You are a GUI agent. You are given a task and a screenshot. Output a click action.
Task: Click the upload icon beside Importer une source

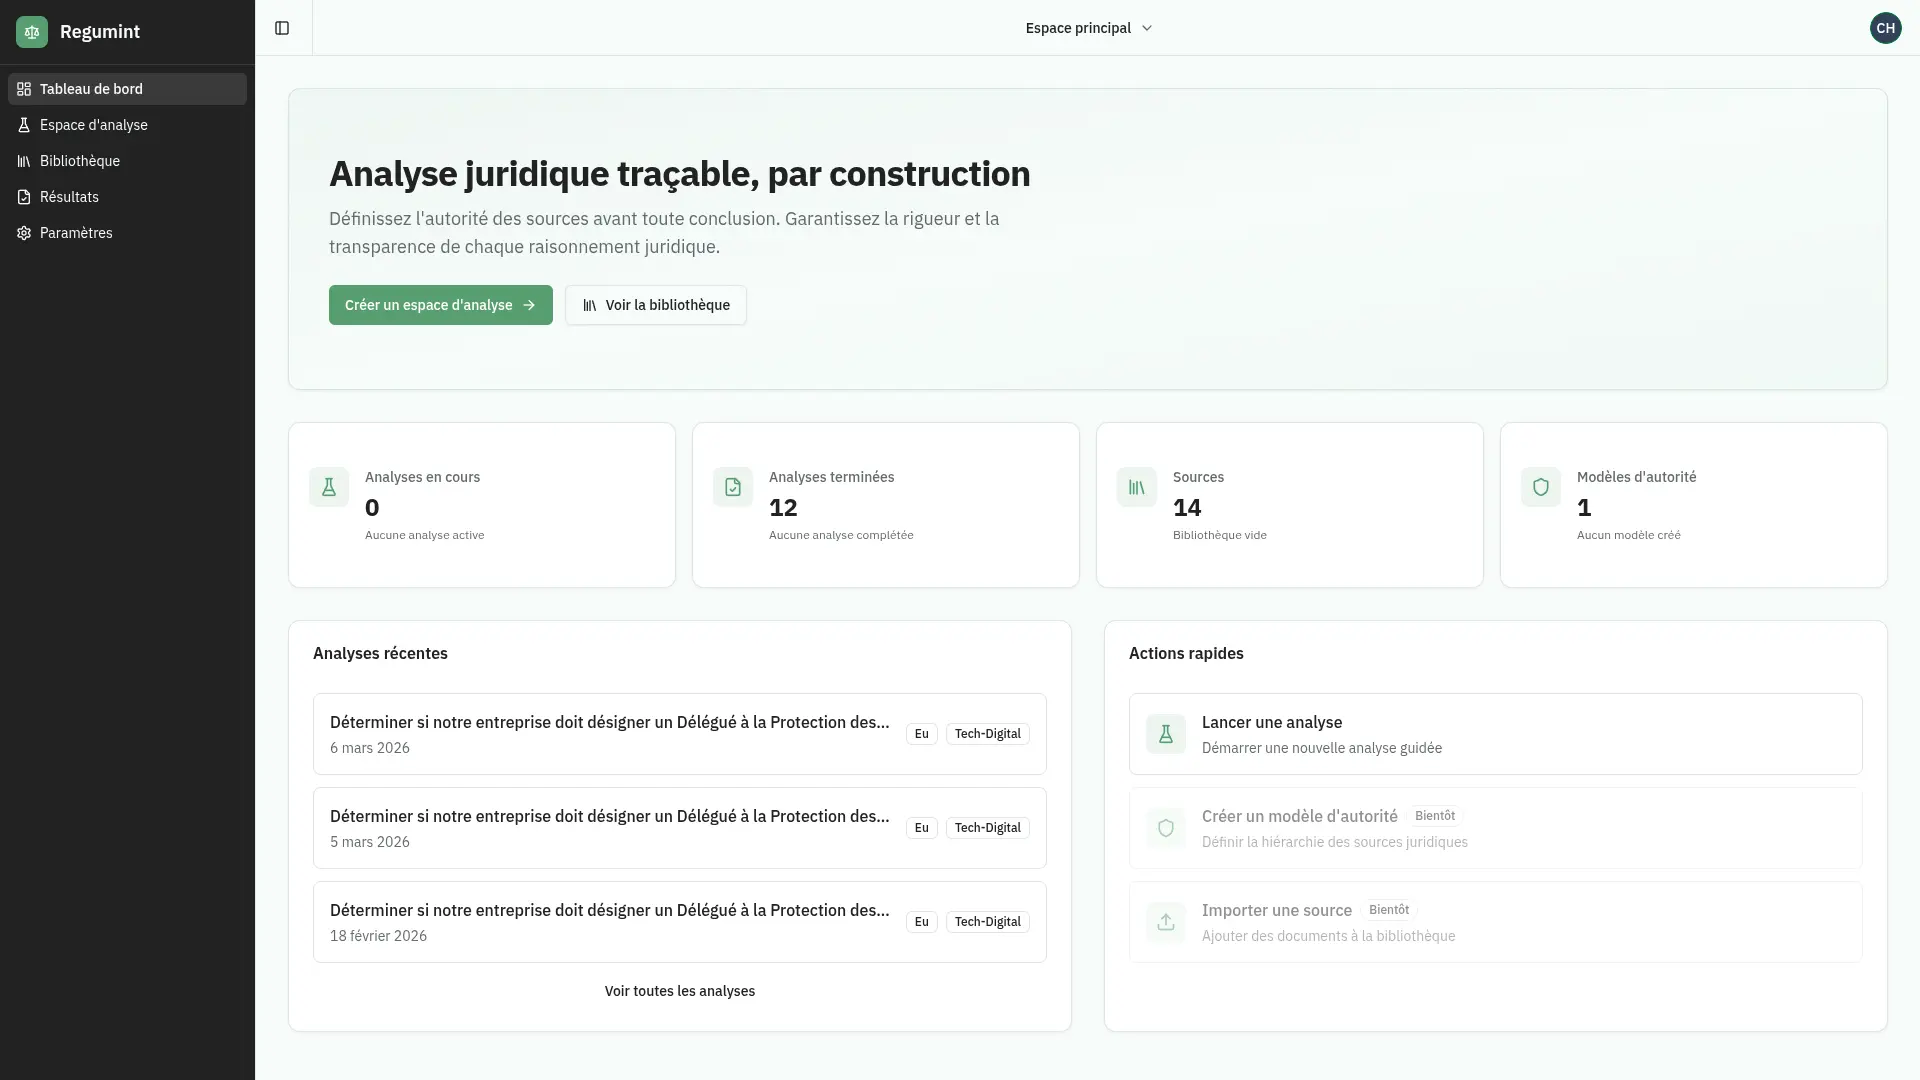[1166, 922]
